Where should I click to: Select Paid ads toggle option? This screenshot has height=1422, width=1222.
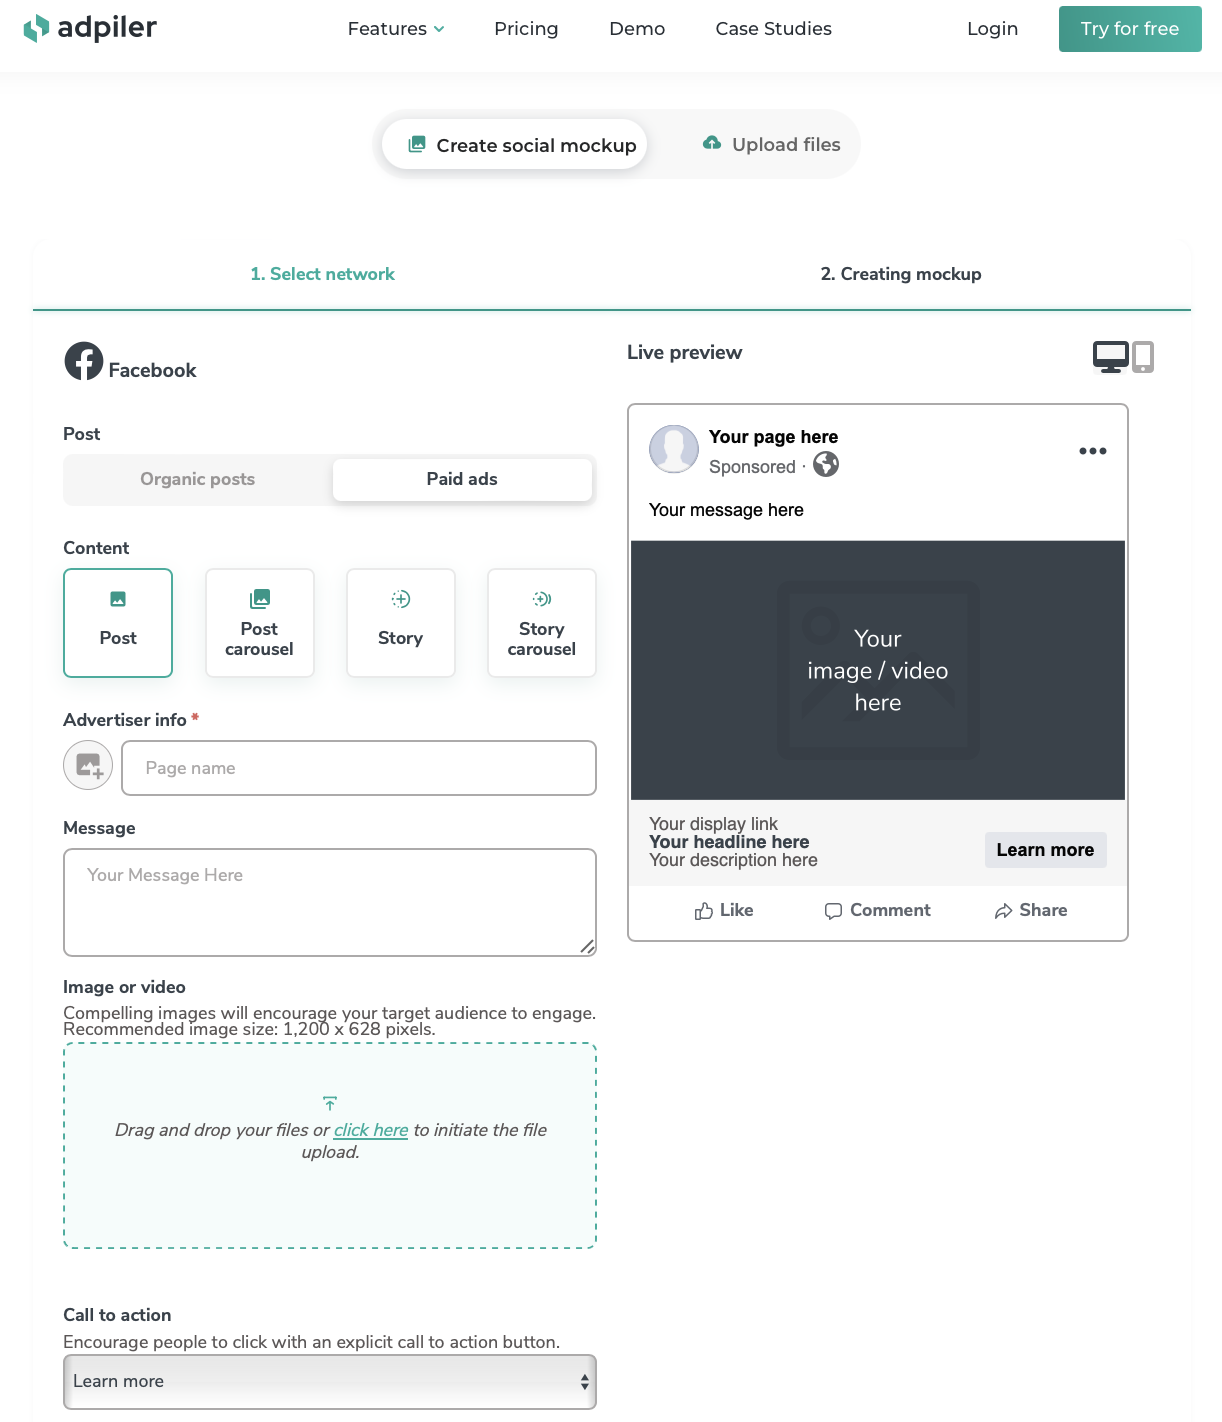point(462,479)
